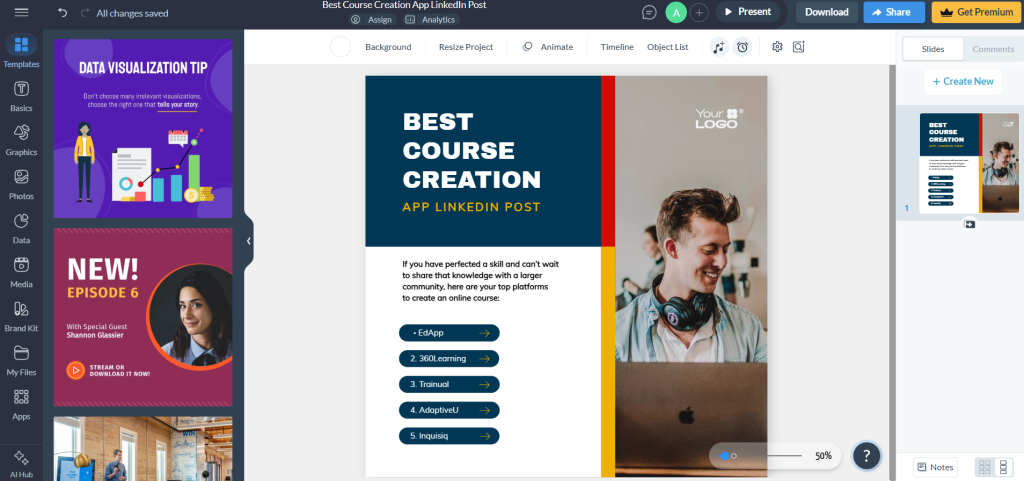Open the Brand Kit icon

tap(21, 309)
